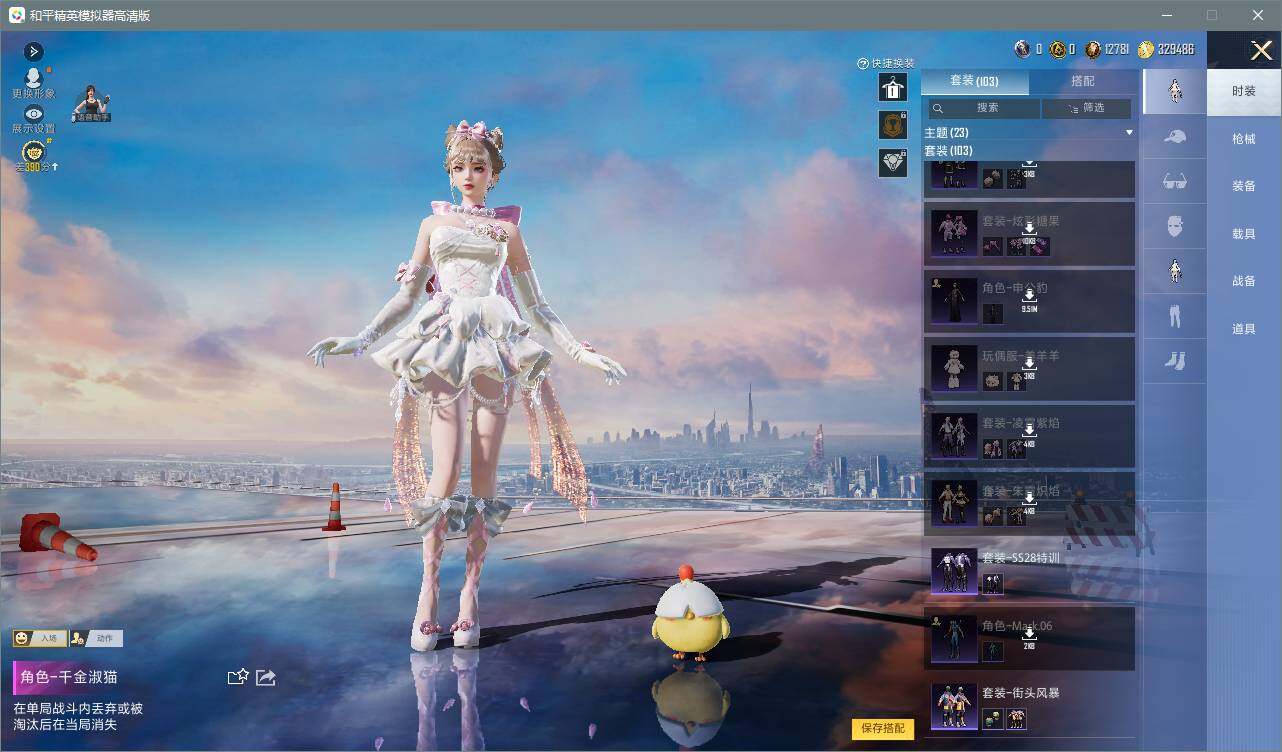Image resolution: width=1282 pixels, height=752 pixels.
Task: Select the clothes hanger wardrobe icon
Action: [892, 87]
